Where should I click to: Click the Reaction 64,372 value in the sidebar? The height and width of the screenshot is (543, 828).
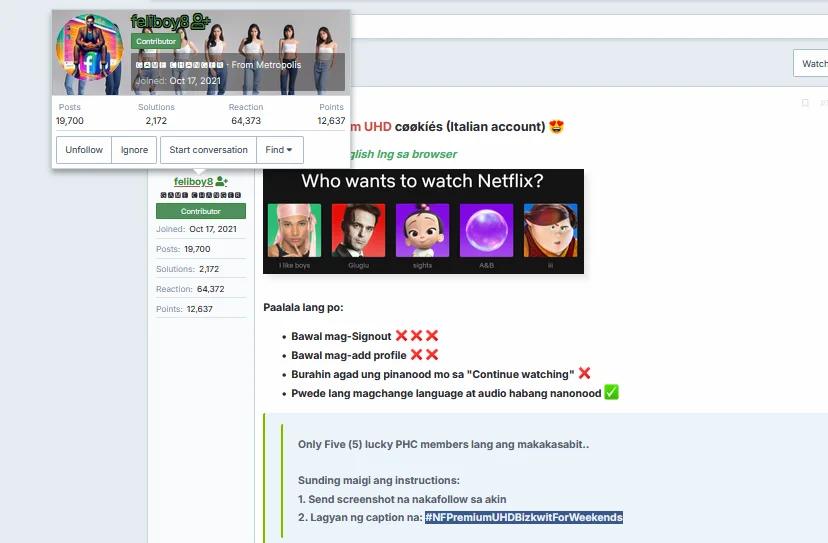pyautogui.click(x=211, y=289)
